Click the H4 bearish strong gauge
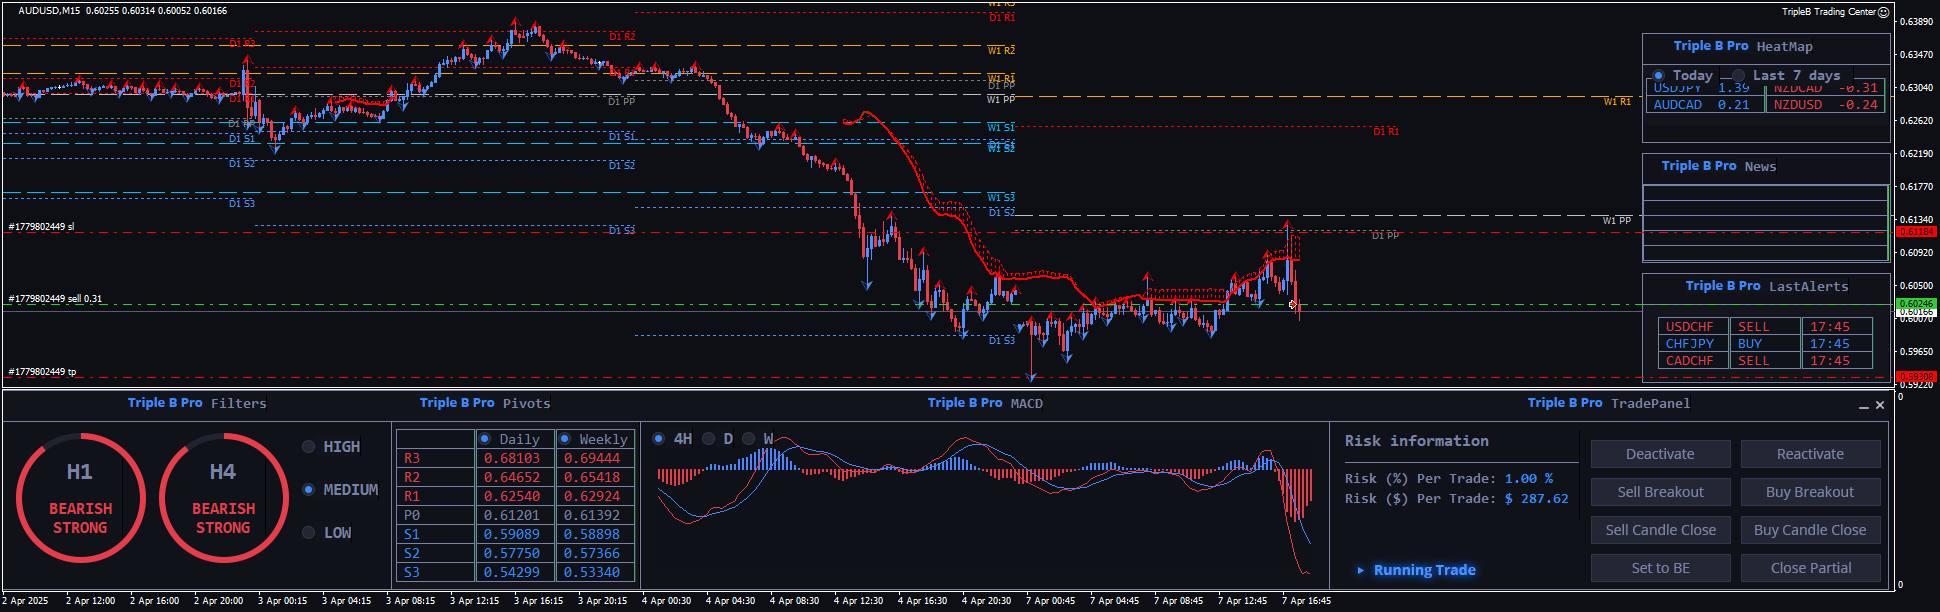This screenshot has height=612, width=1940. (x=223, y=497)
